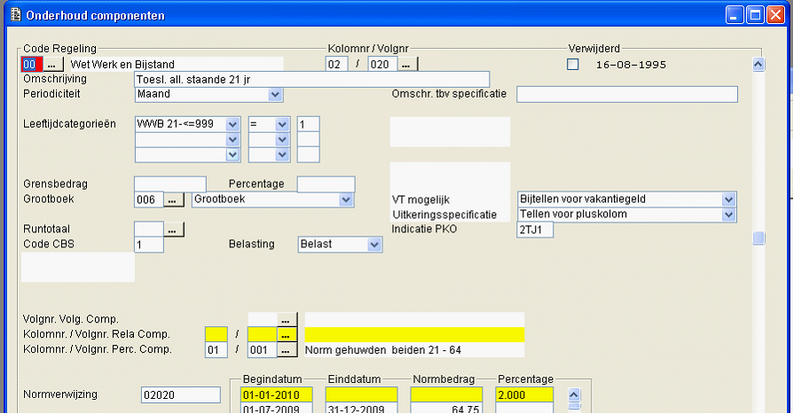Open the '=' operator dropdown

pos(282,124)
